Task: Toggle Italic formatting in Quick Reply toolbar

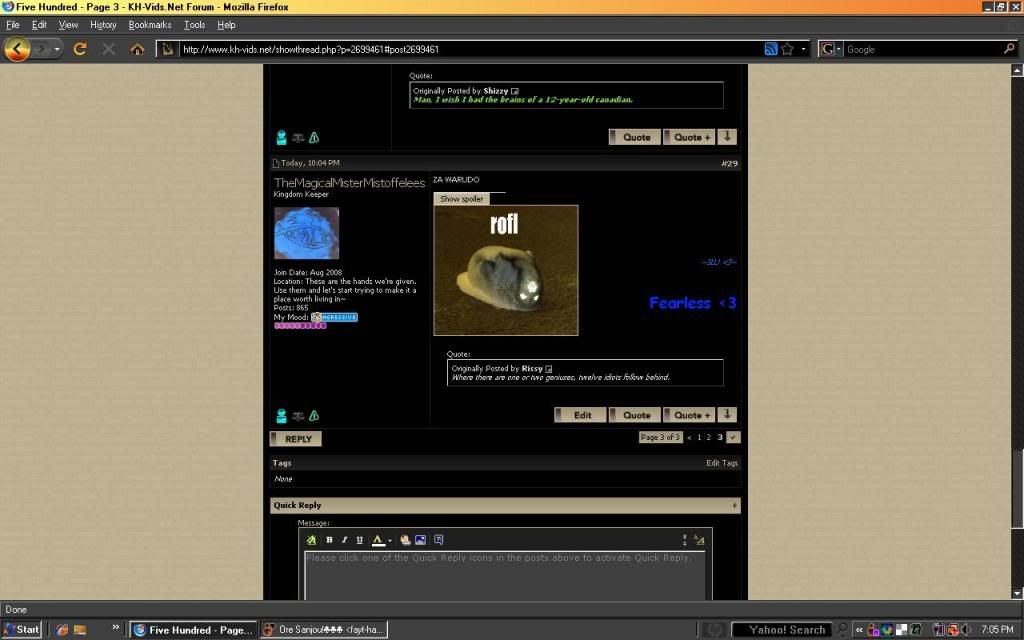Action: click(344, 540)
